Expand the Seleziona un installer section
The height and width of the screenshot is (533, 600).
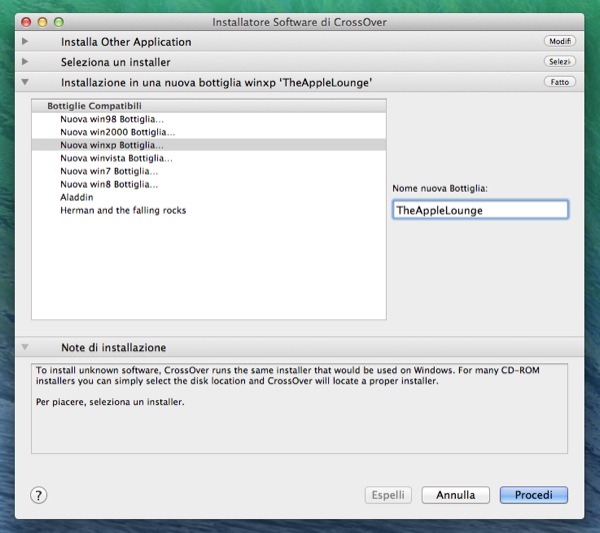point(25,62)
